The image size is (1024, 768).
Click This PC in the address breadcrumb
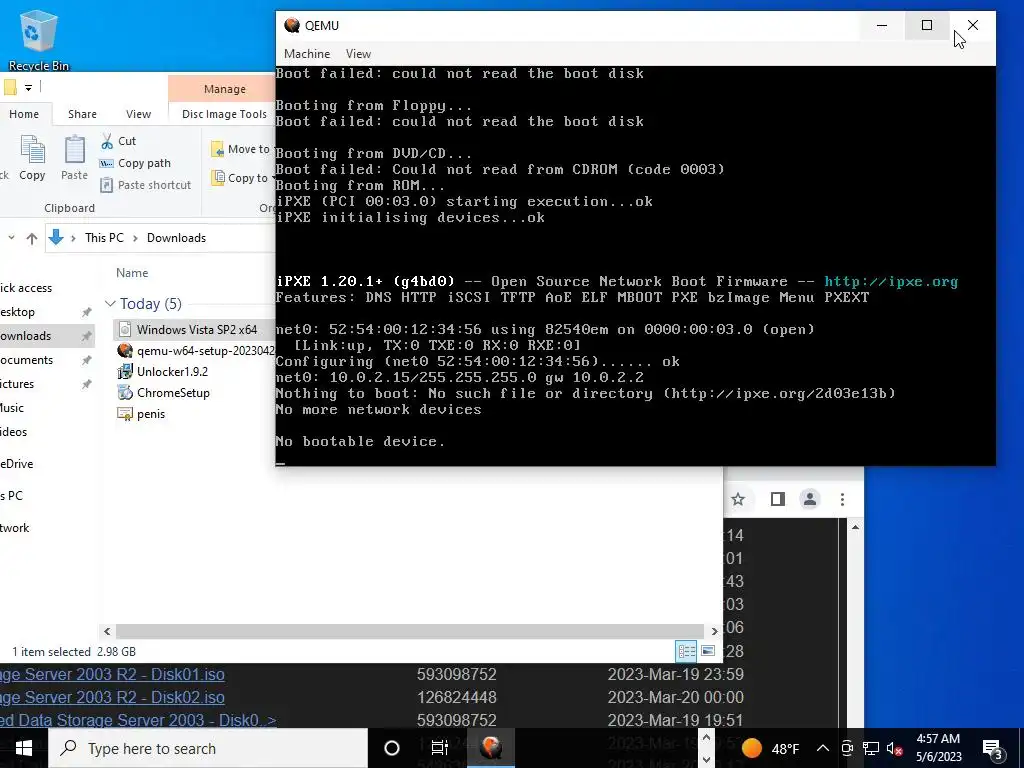point(104,238)
